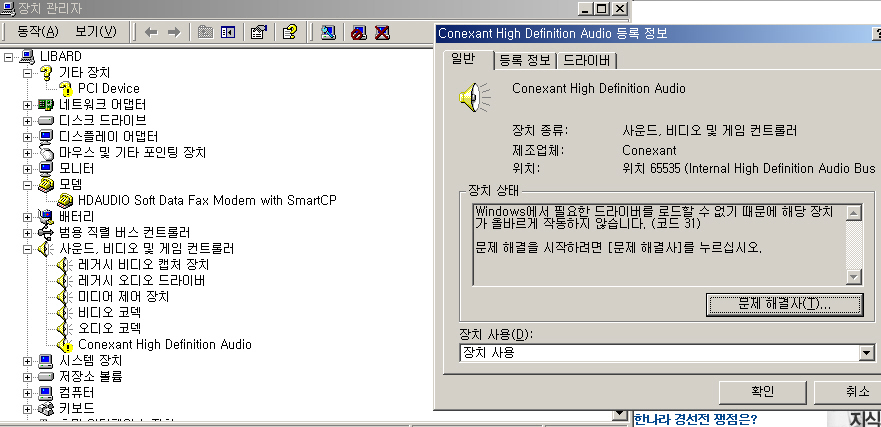Click the 시스템 장치 category icon

[46, 360]
